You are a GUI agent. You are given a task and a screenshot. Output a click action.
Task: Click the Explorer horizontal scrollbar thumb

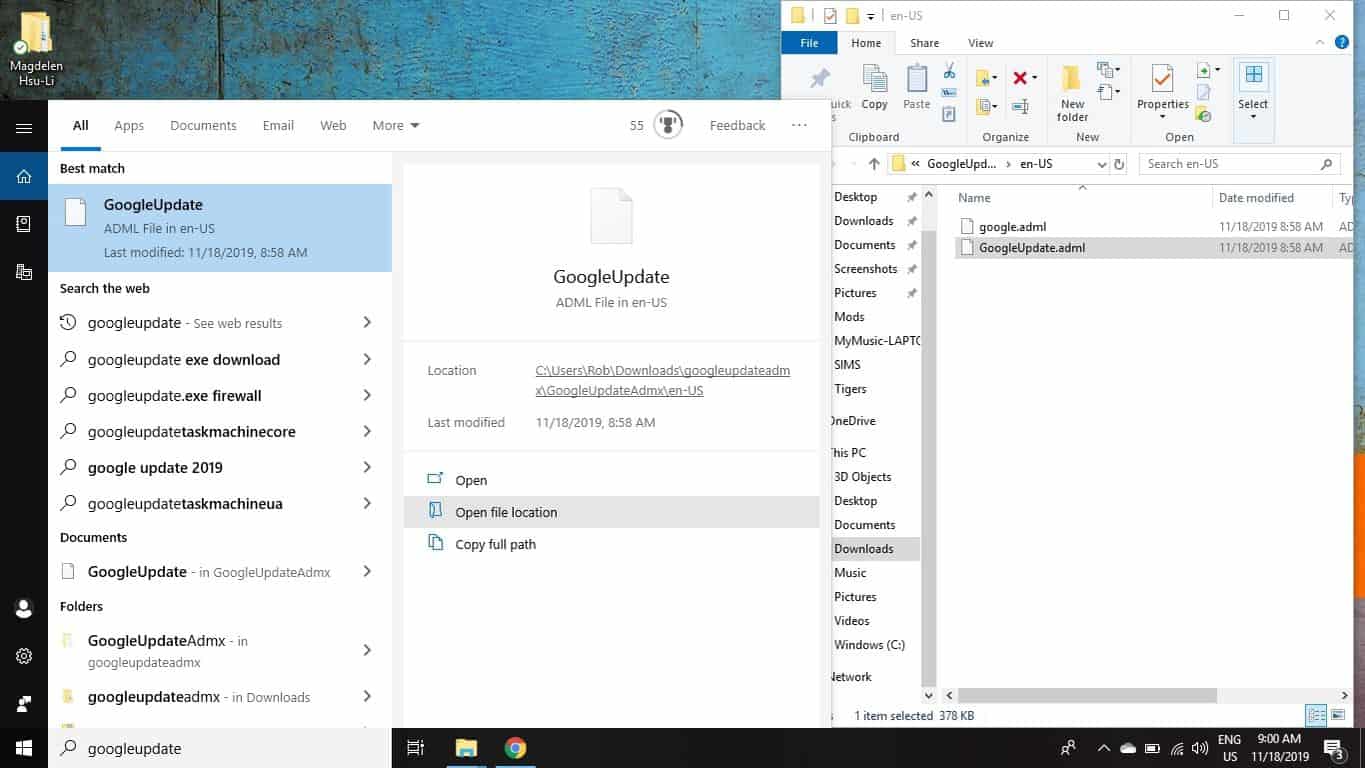tap(1087, 695)
